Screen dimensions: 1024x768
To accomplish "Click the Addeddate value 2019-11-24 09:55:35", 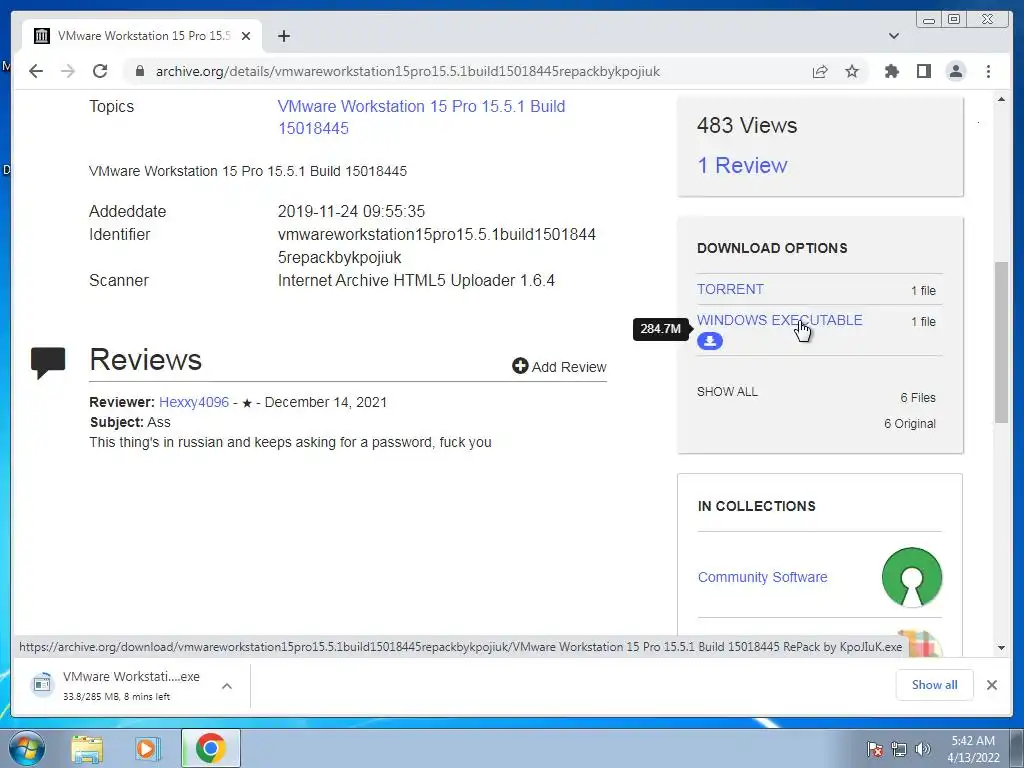I will click(351, 212).
